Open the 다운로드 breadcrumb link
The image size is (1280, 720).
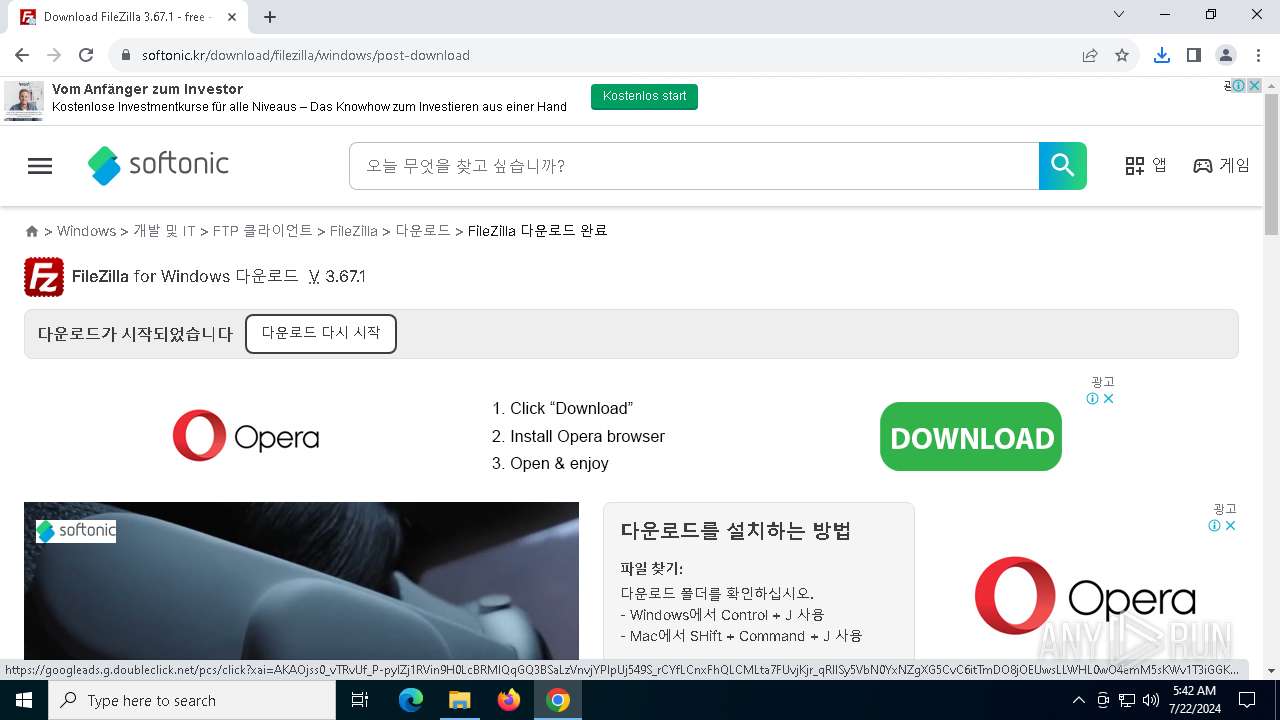tap(423, 231)
